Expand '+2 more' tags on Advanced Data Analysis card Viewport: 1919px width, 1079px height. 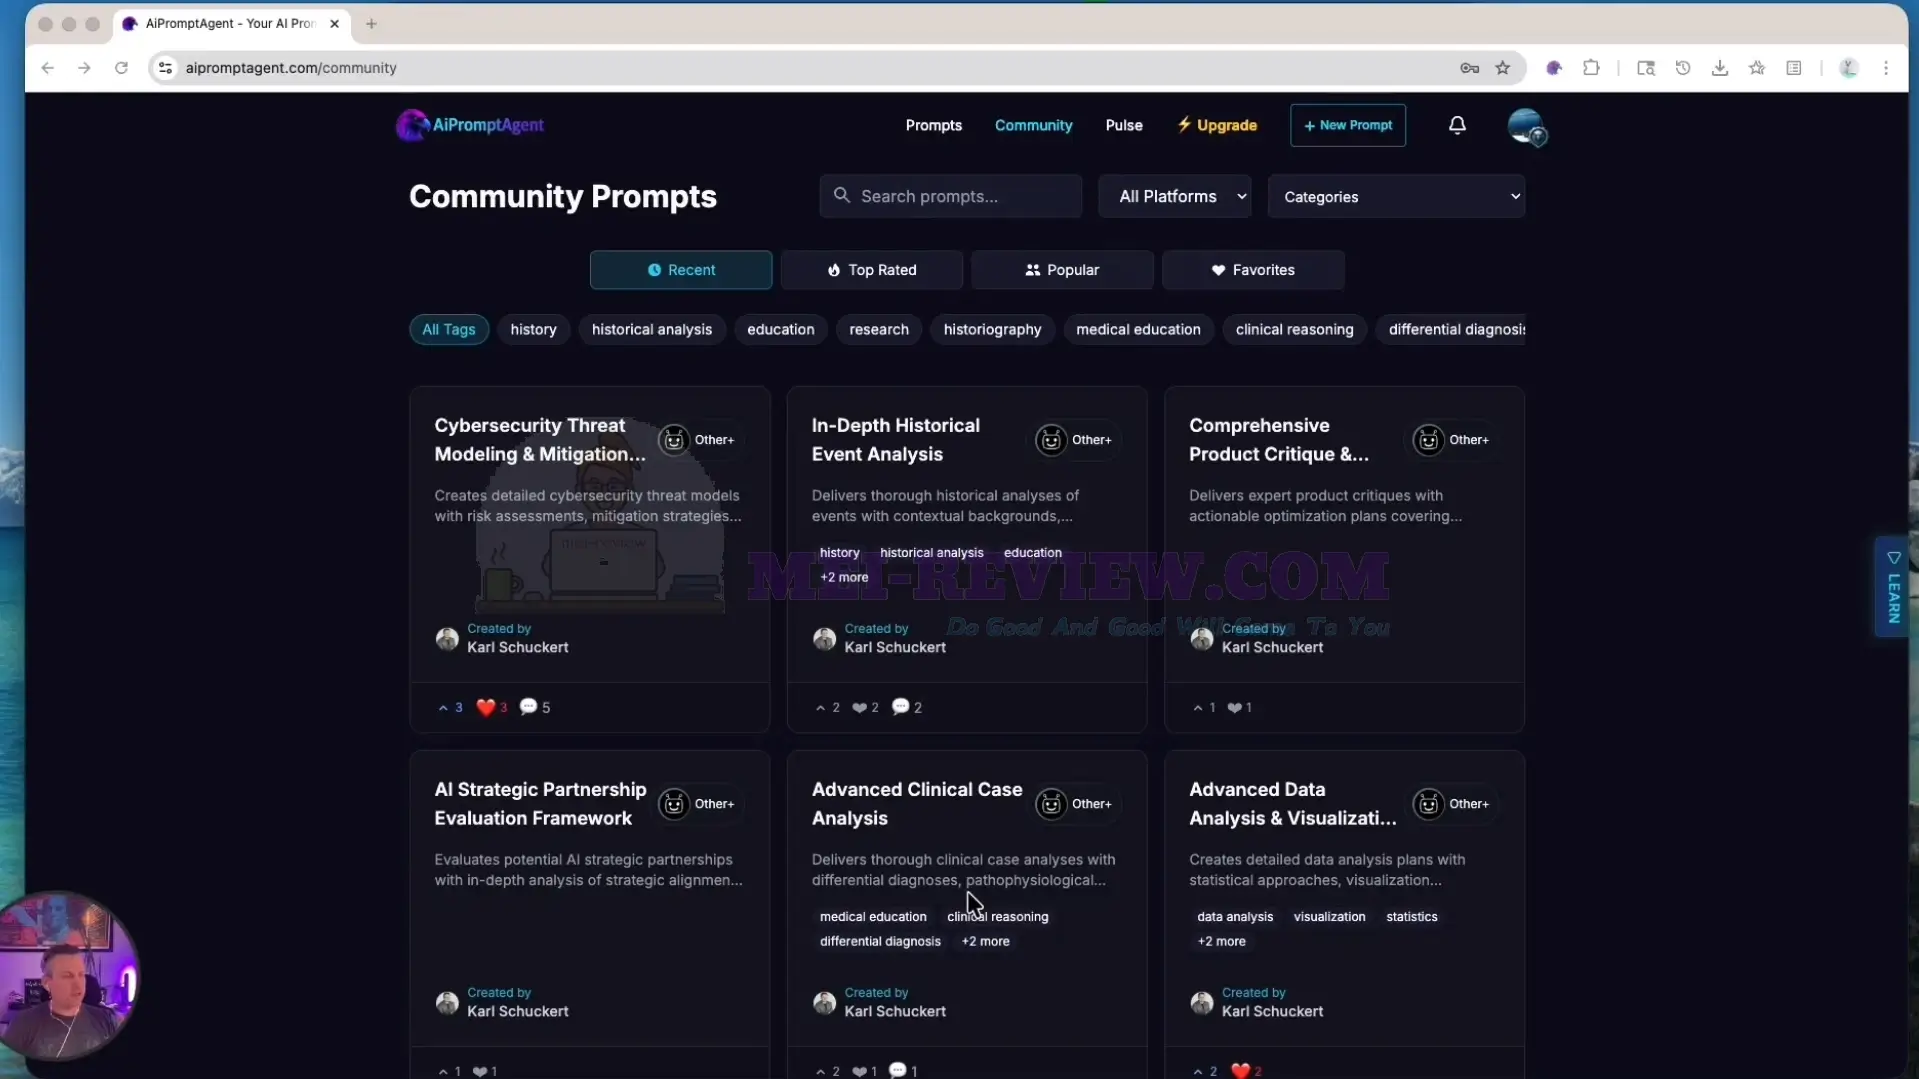pos(1221,941)
